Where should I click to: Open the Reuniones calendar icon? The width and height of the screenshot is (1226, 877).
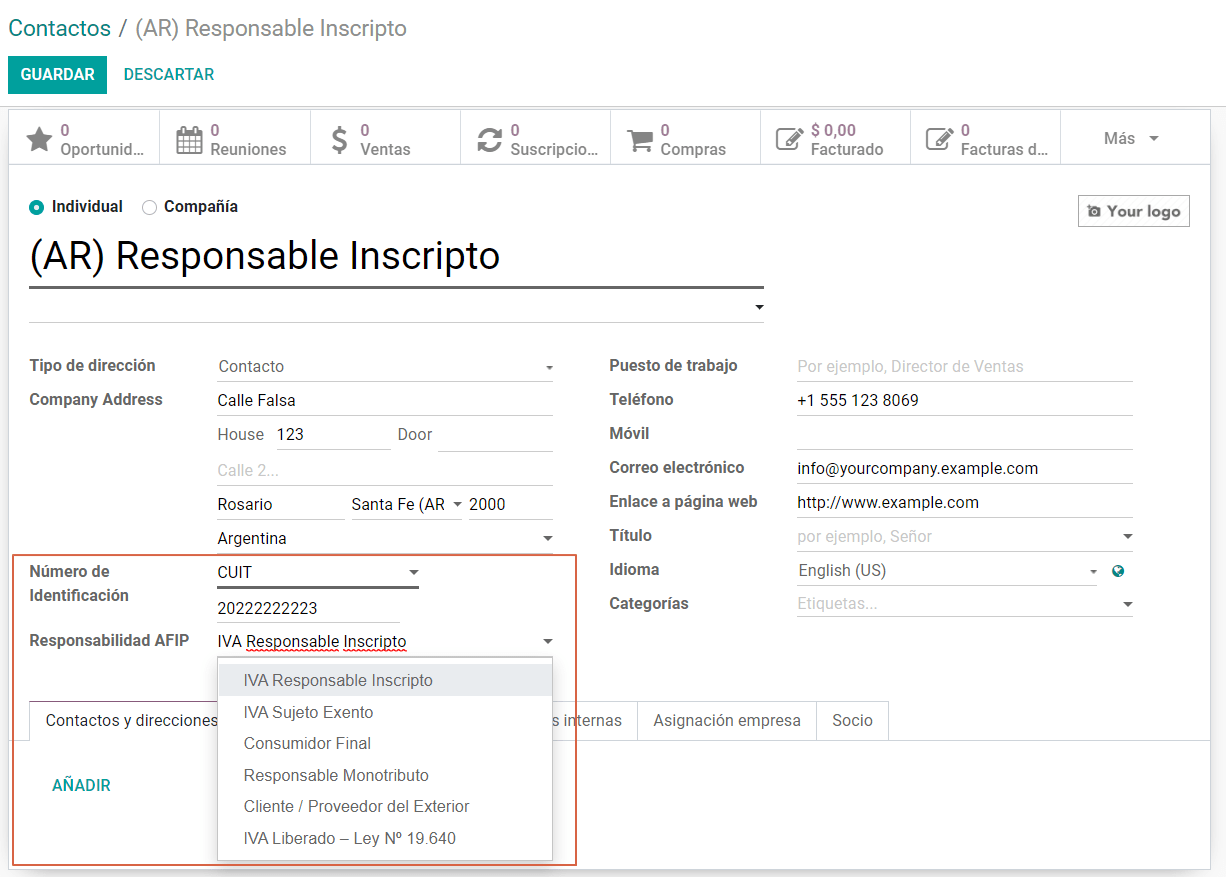click(189, 139)
